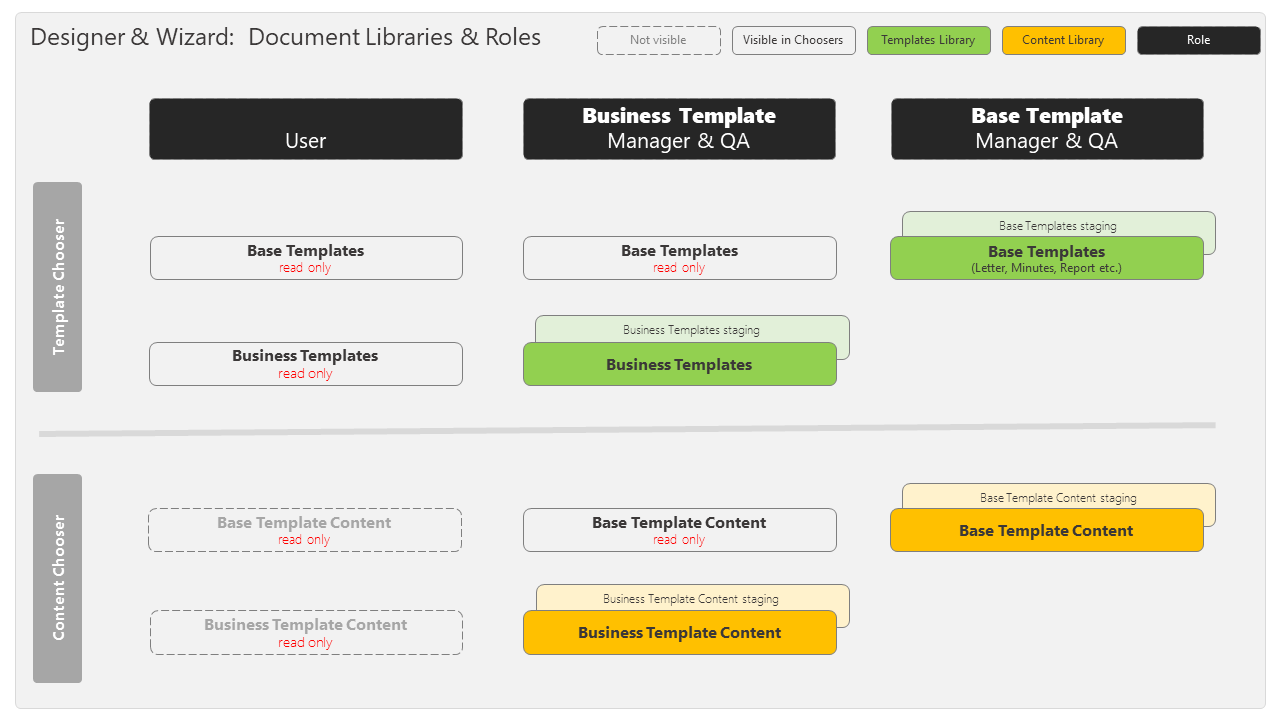Click 'Business Templates' read-only box under User

point(305,364)
